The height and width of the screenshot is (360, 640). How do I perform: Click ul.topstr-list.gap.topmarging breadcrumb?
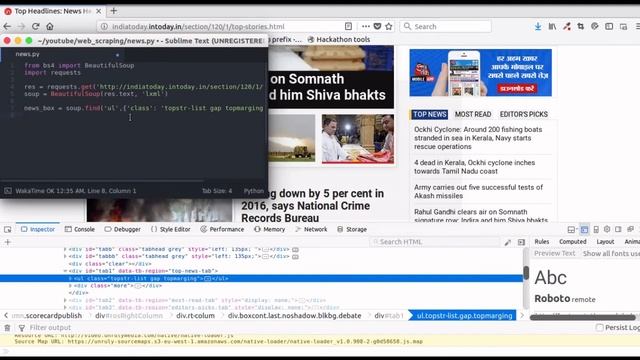point(464,316)
